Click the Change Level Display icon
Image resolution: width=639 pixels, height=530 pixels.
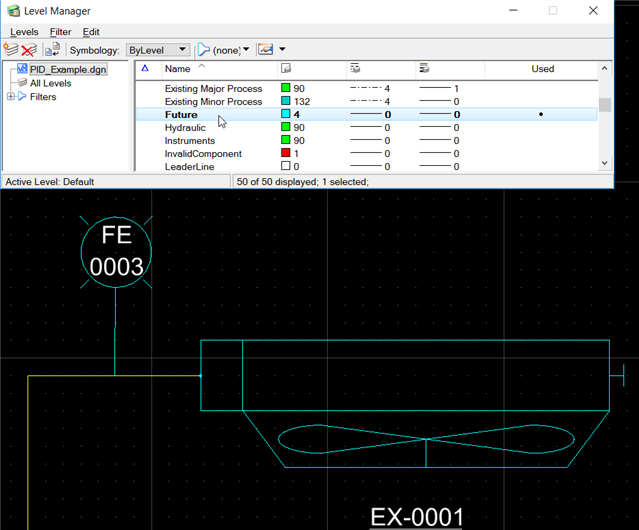click(265, 49)
